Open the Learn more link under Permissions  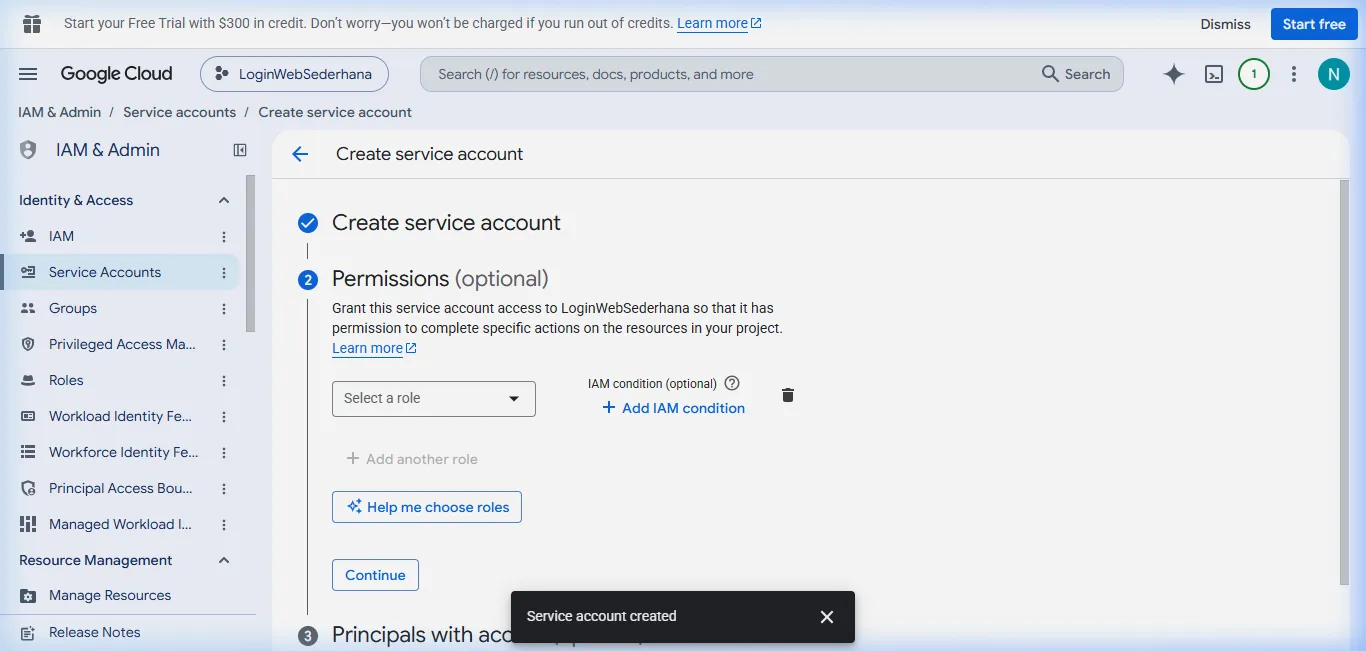[x=374, y=348]
